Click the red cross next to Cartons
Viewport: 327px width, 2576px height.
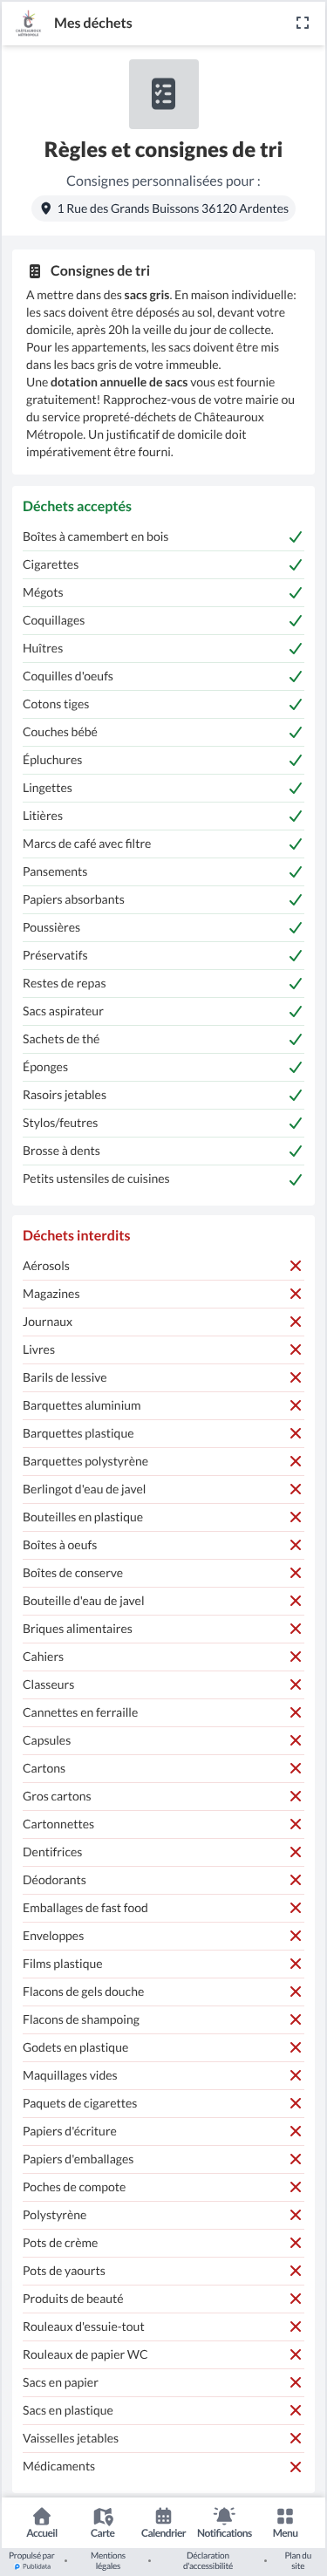coord(296,1768)
